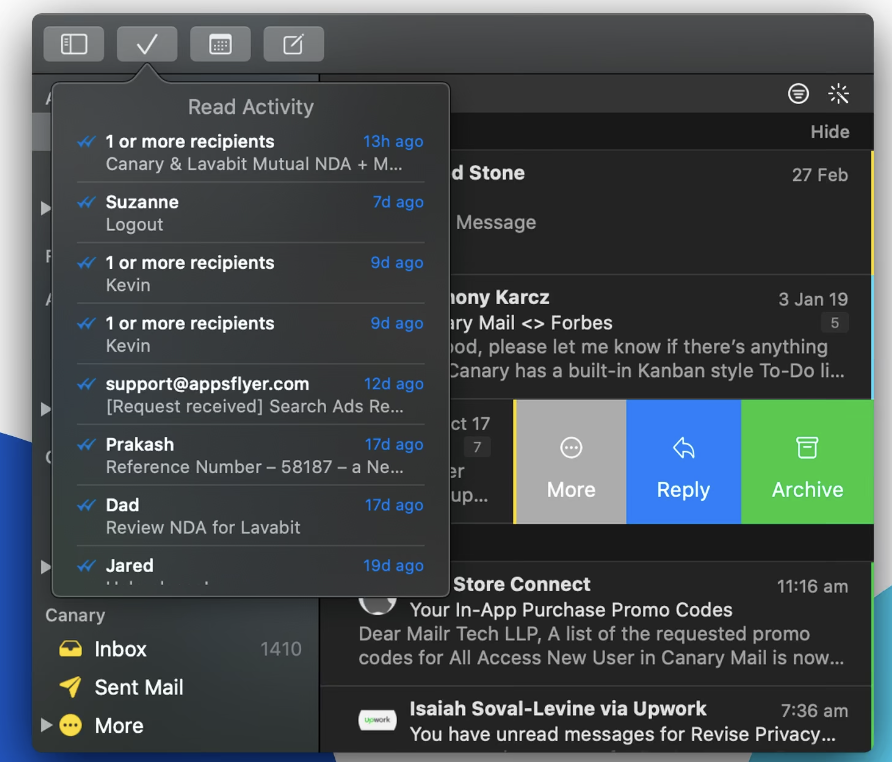Click the Upwork sender avatar
892x762 pixels.
(x=378, y=719)
